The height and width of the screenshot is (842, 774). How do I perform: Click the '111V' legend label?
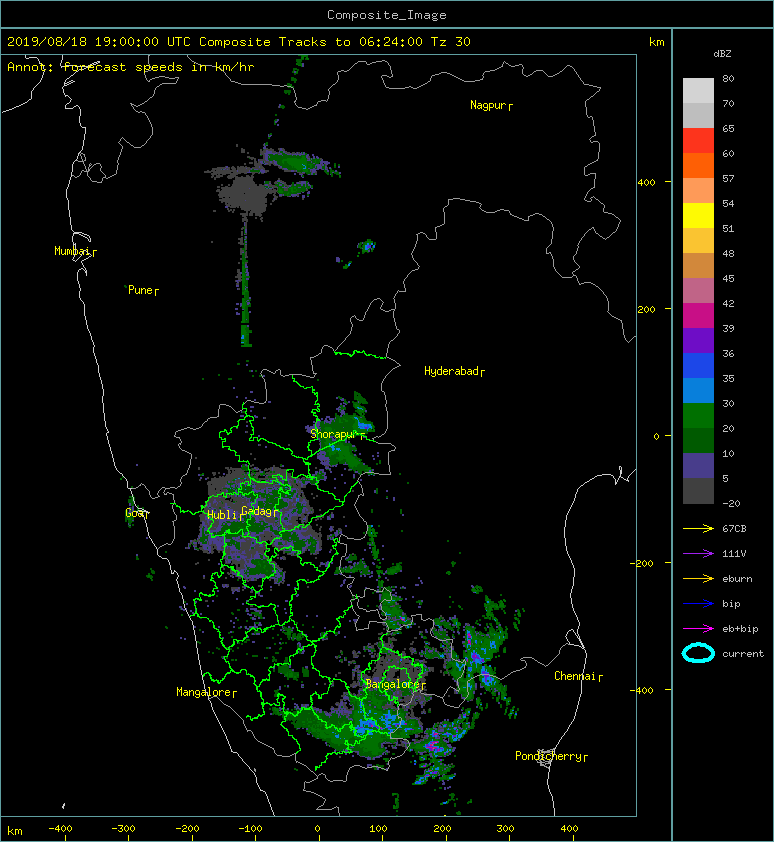click(734, 554)
